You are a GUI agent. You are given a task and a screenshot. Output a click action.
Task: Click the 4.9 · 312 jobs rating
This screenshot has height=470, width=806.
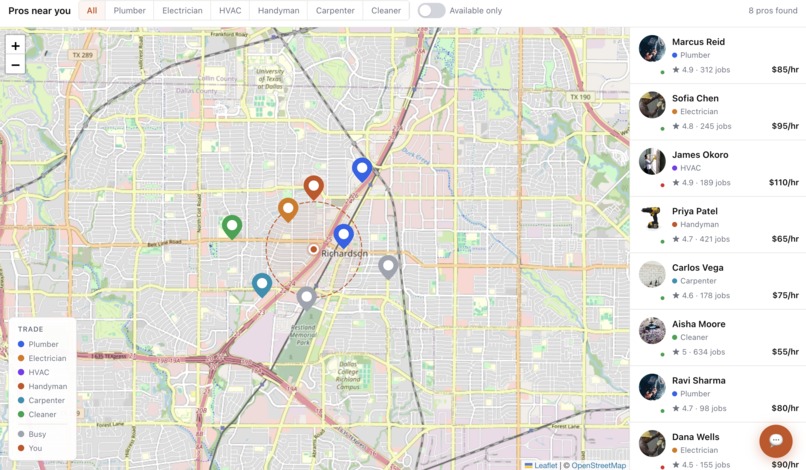coord(701,70)
